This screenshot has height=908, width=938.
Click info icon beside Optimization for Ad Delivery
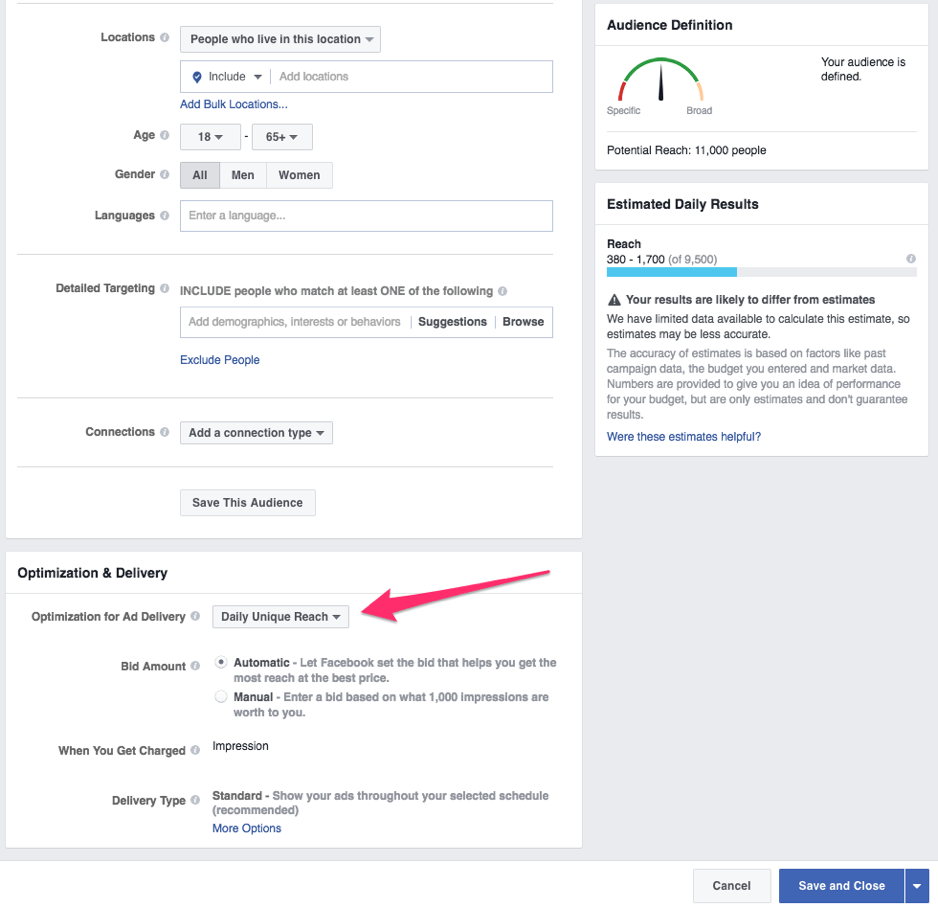[x=195, y=616]
